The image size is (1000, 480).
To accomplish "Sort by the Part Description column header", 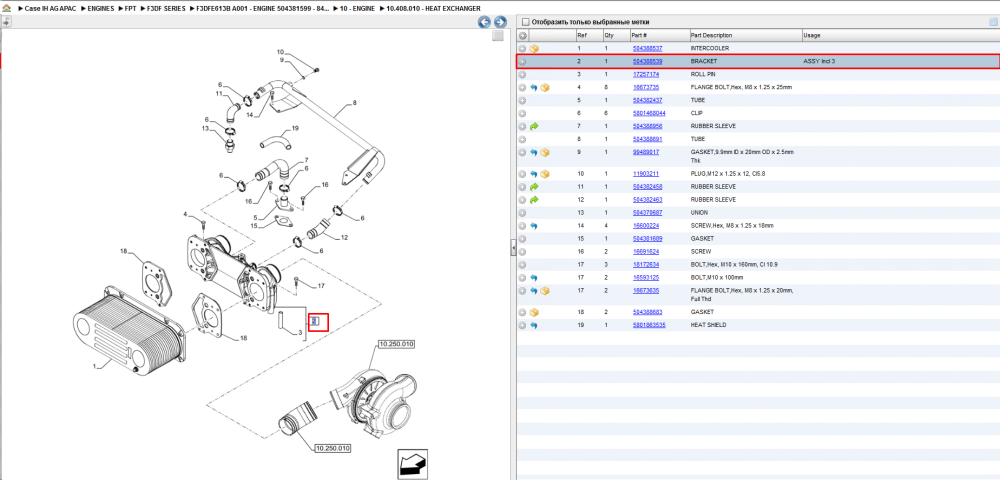I will point(745,36).
